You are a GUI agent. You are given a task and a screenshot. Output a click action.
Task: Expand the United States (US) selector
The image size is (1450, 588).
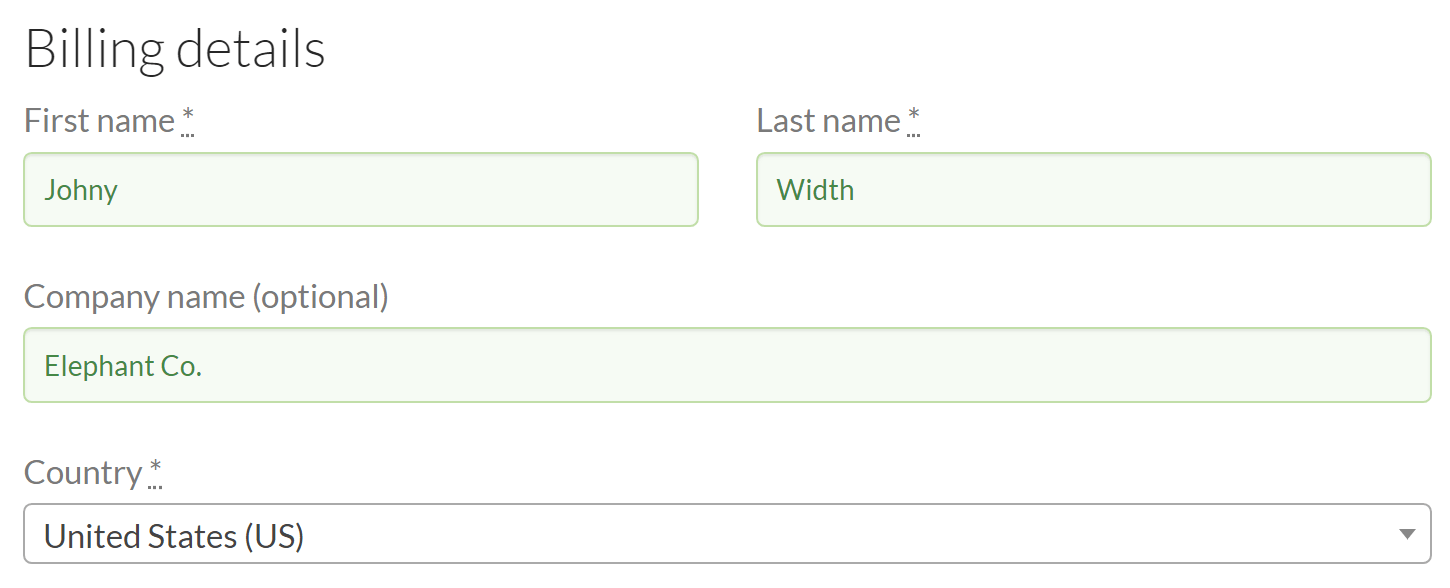(x=726, y=535)
